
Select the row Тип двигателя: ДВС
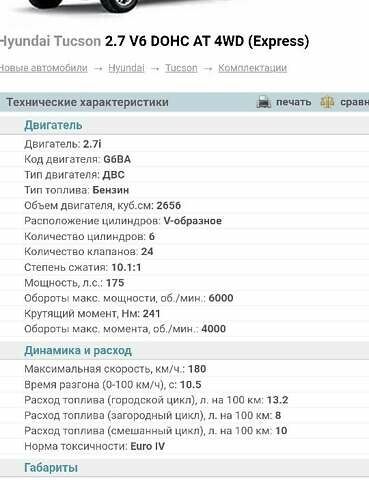[184, 175]
